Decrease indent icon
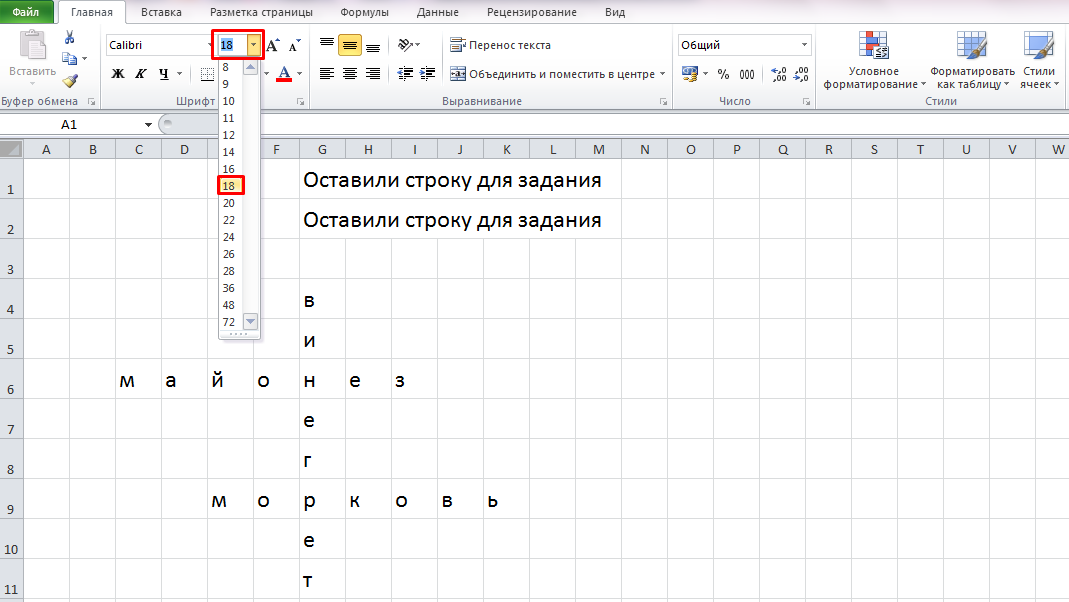This screenshot has width=1069, height=602. click(x=405, y=74)
